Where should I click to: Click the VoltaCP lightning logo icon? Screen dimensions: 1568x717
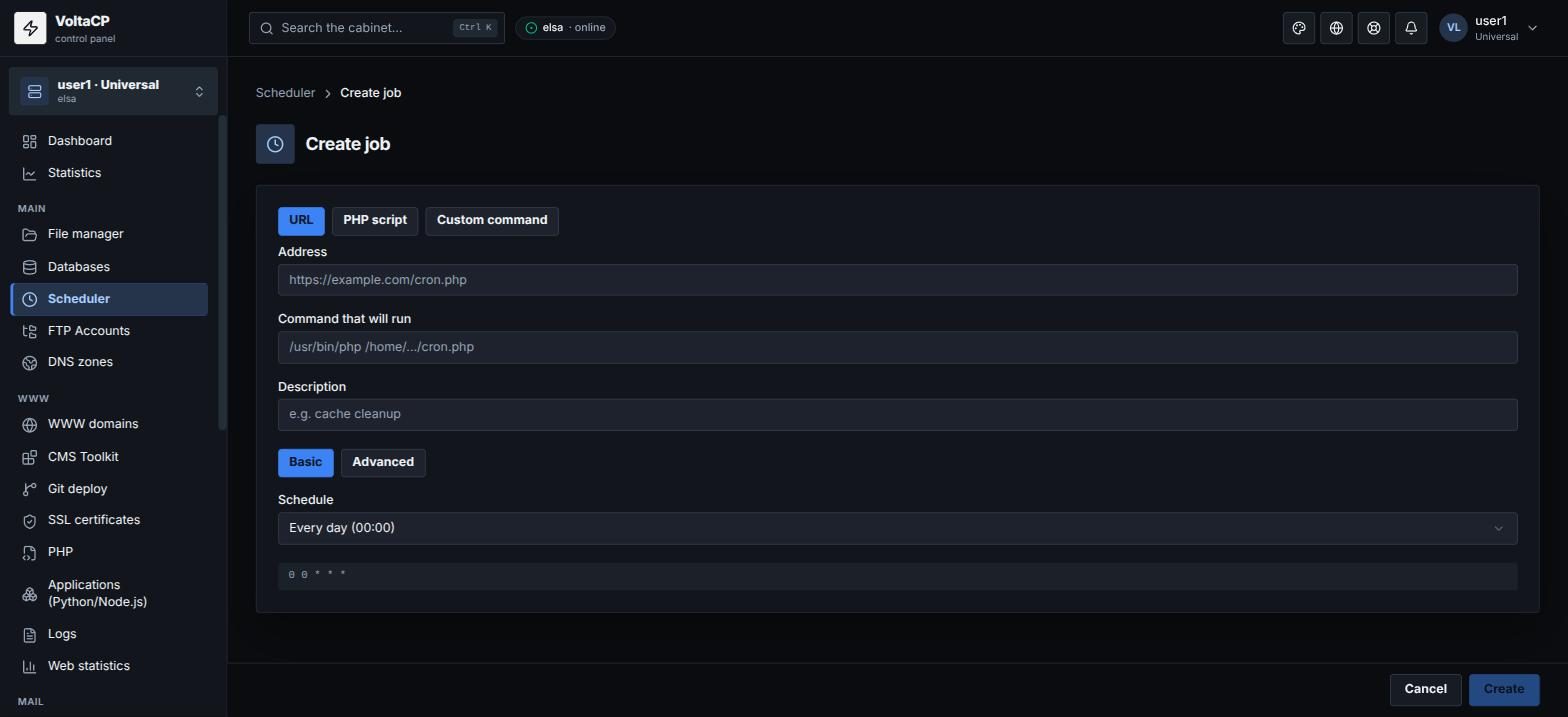pos(30,28)
